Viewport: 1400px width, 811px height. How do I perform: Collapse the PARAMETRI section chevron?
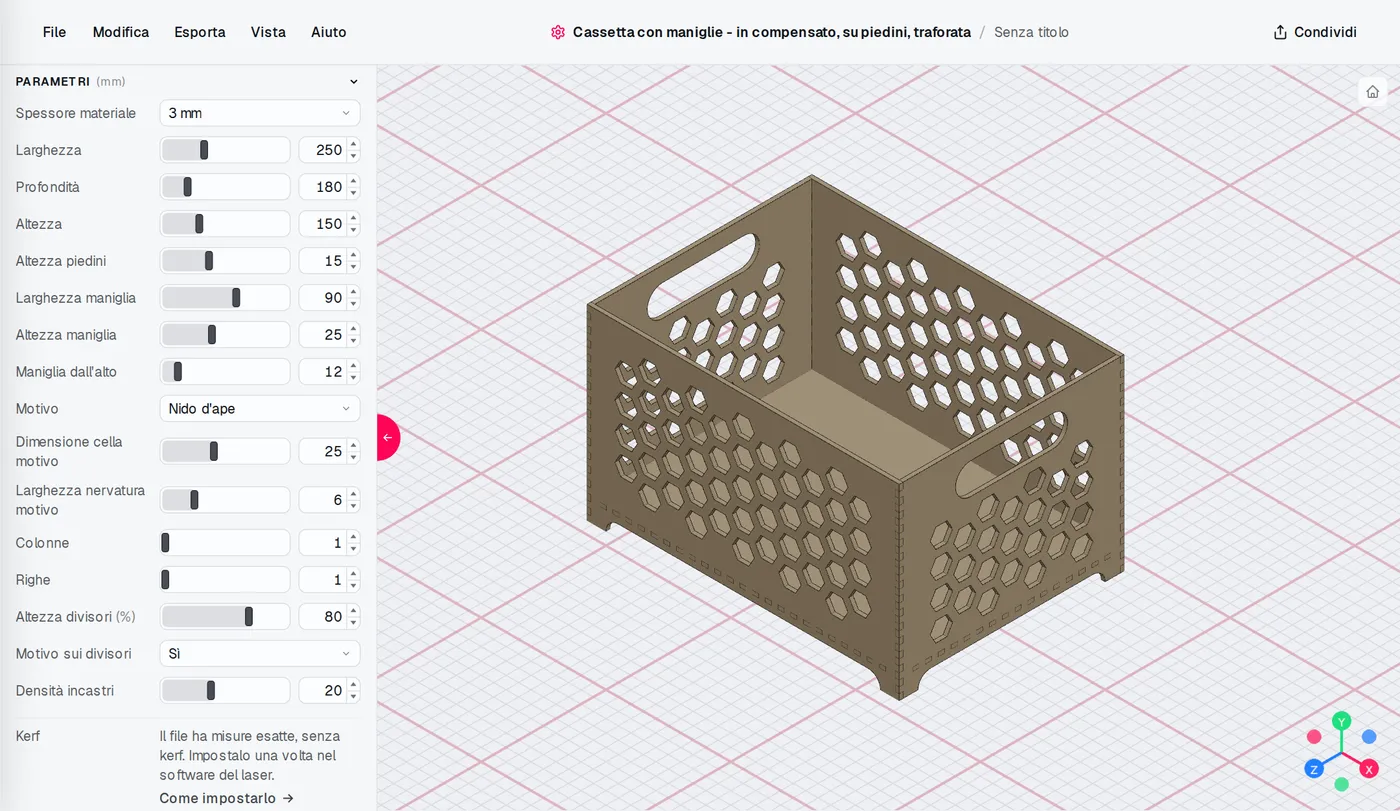(353, 82)
